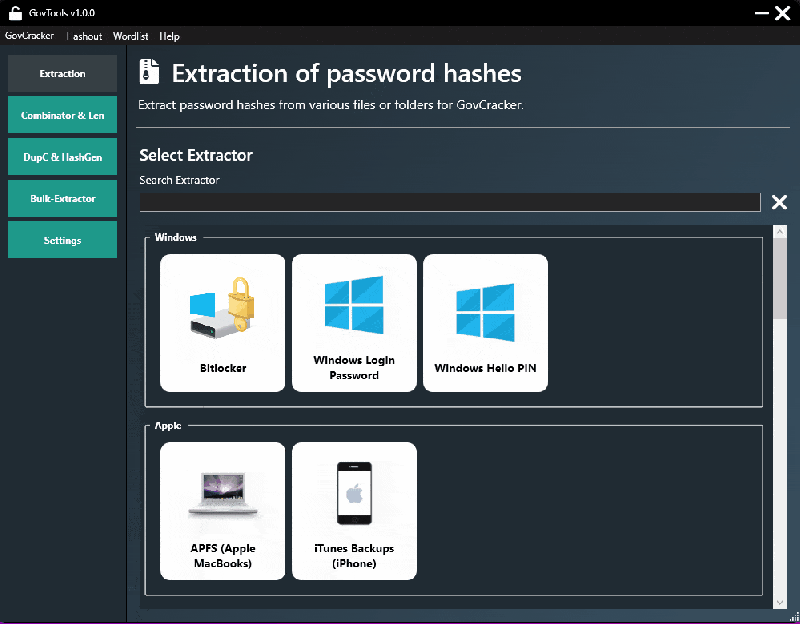The image size is (800, 624).
Task: Click the GovTools padlock icon in the title bar
Action: point(15,13)
